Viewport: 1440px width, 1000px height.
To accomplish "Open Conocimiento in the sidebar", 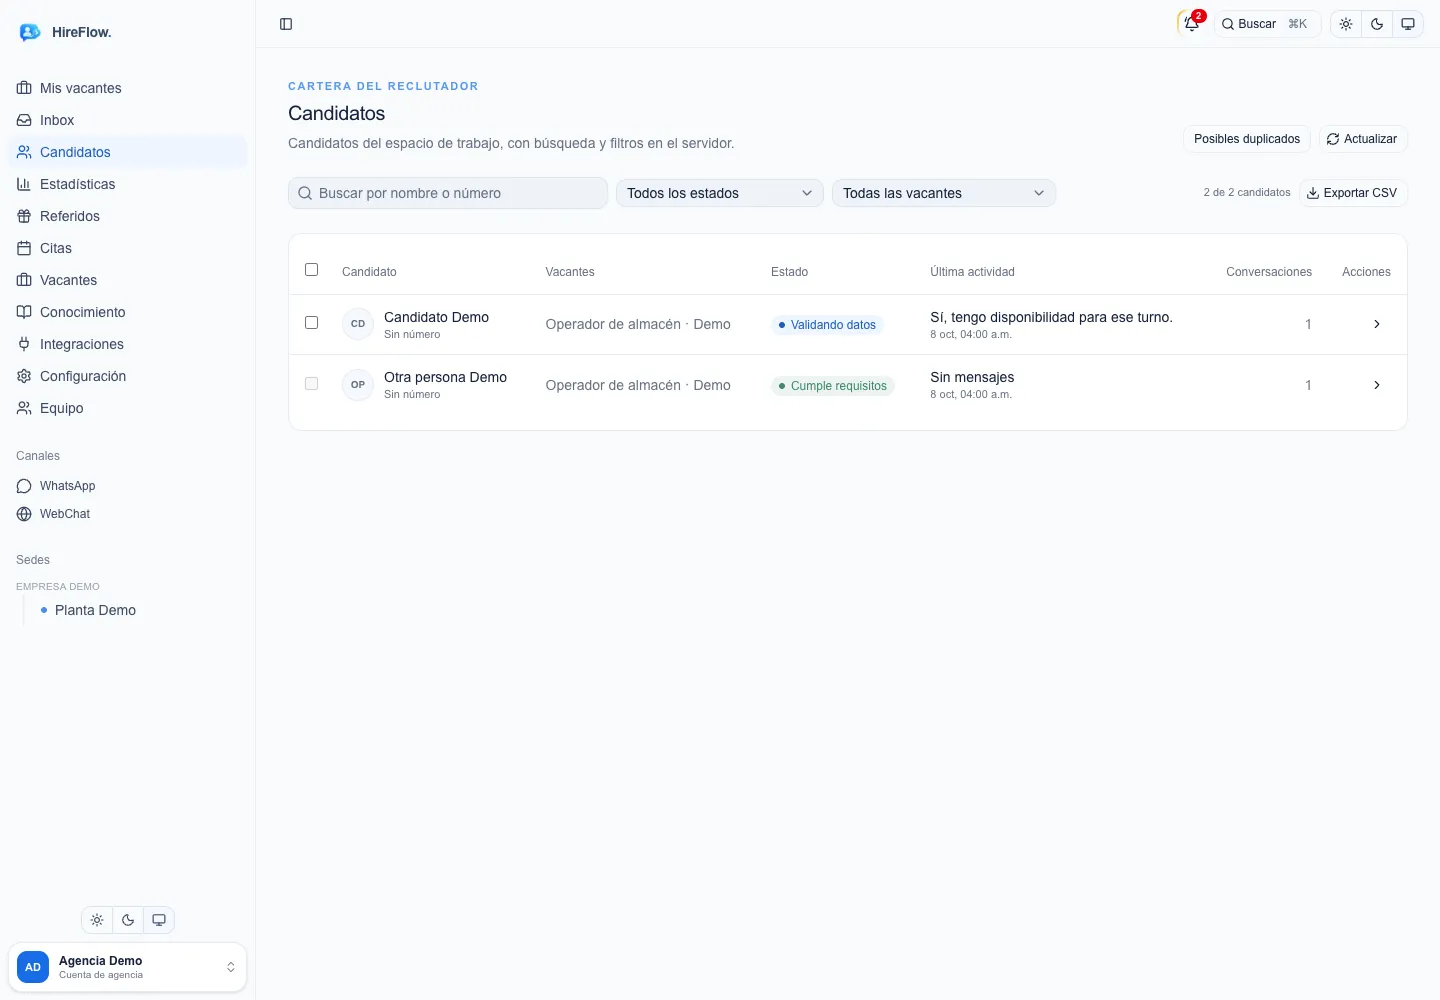I will tap(127, 312).
